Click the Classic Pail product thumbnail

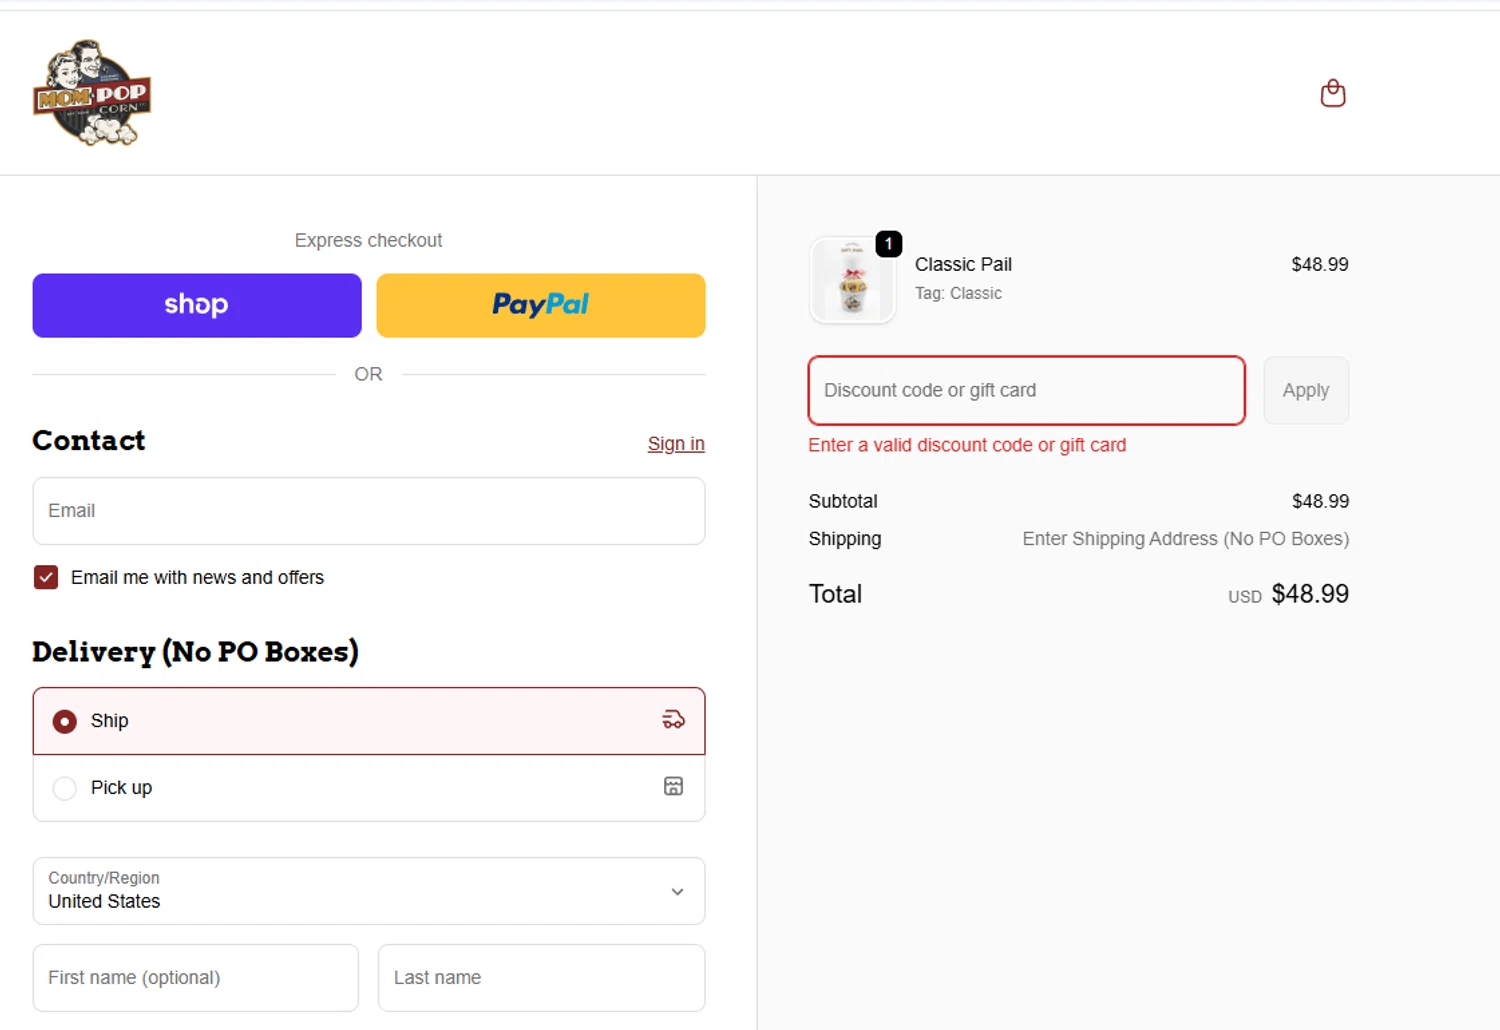click(852, 281)
